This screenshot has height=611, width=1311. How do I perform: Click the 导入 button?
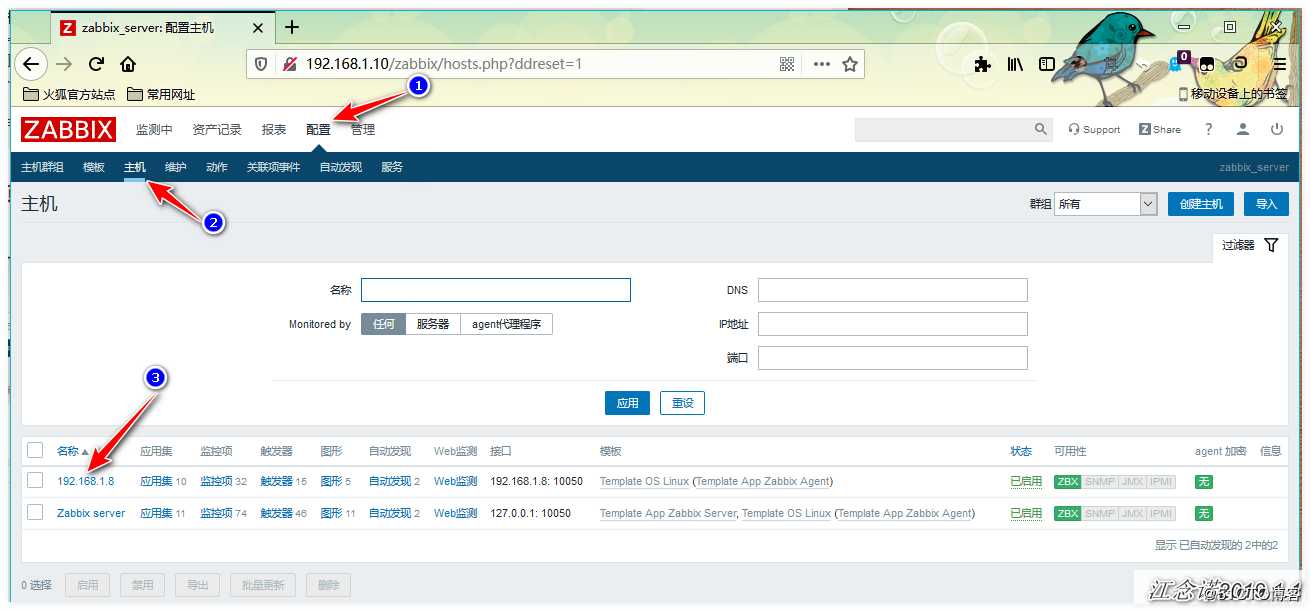[1266, 204]
